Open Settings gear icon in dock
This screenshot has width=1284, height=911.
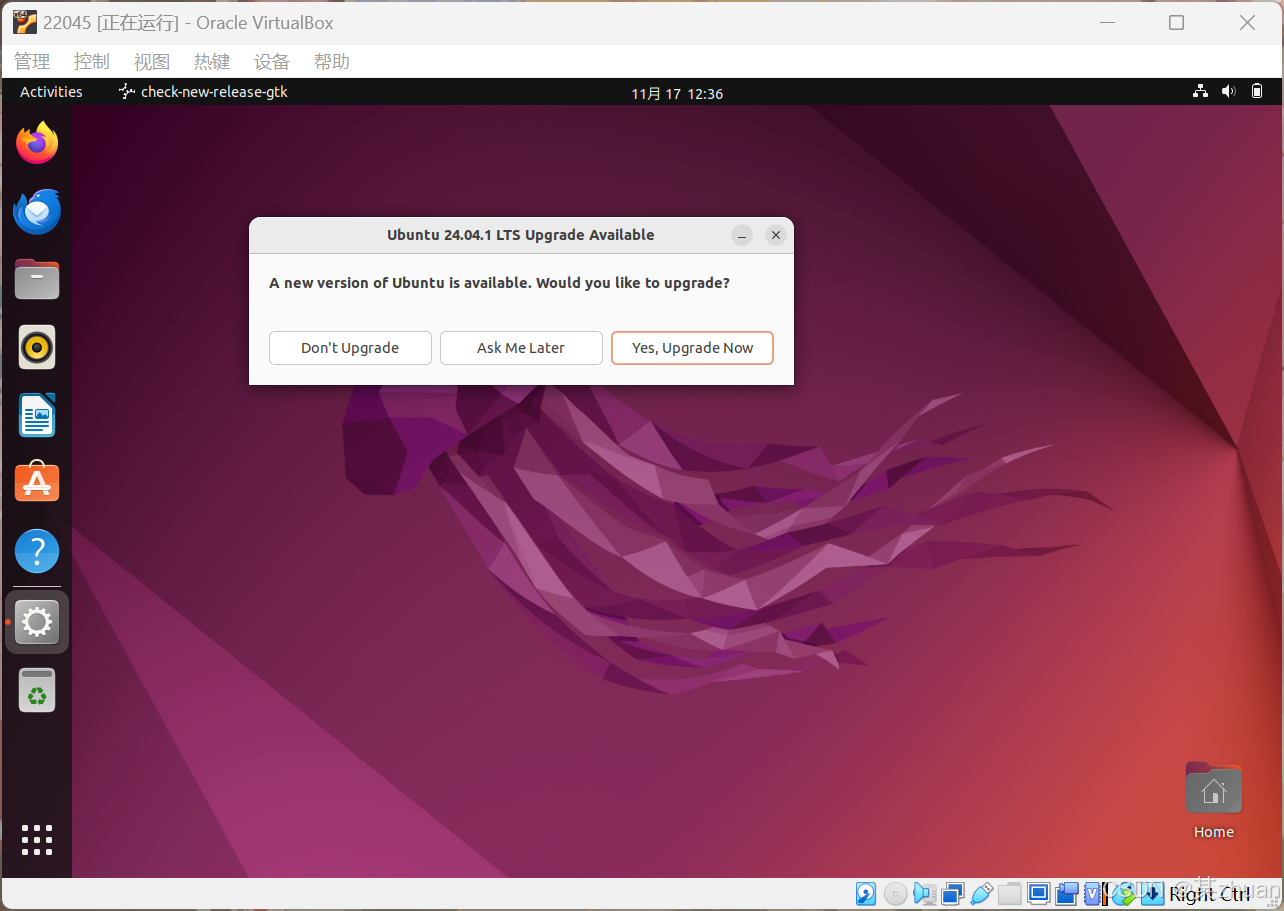tap(37, 623)
